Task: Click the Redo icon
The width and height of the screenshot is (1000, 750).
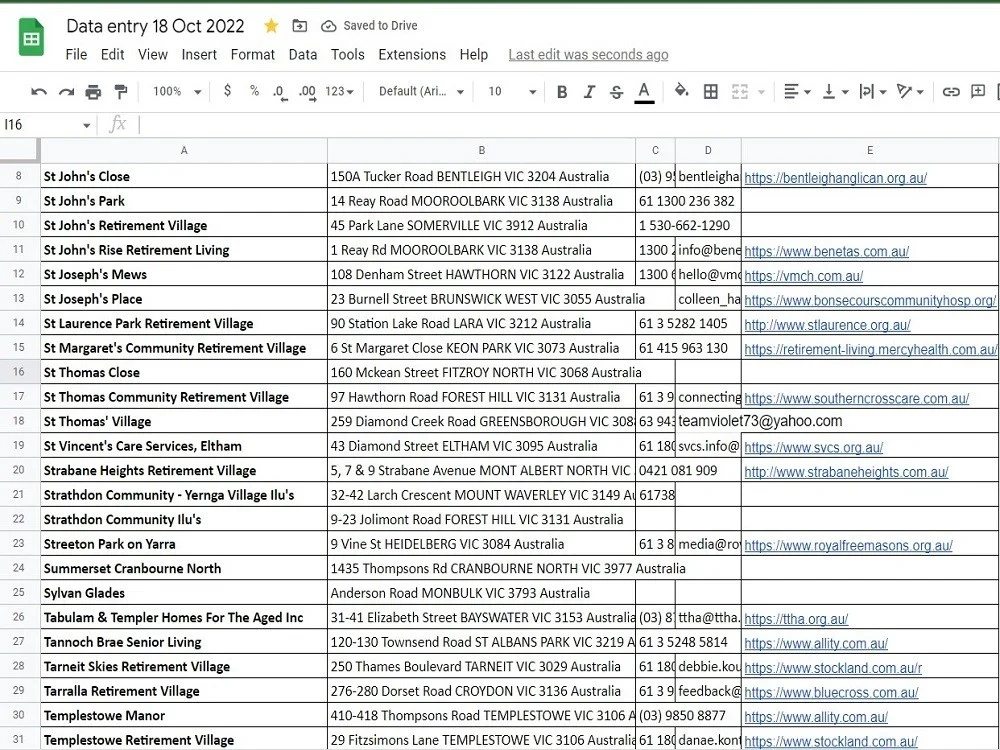Action: pyautogui.click(x=66, y=92)
